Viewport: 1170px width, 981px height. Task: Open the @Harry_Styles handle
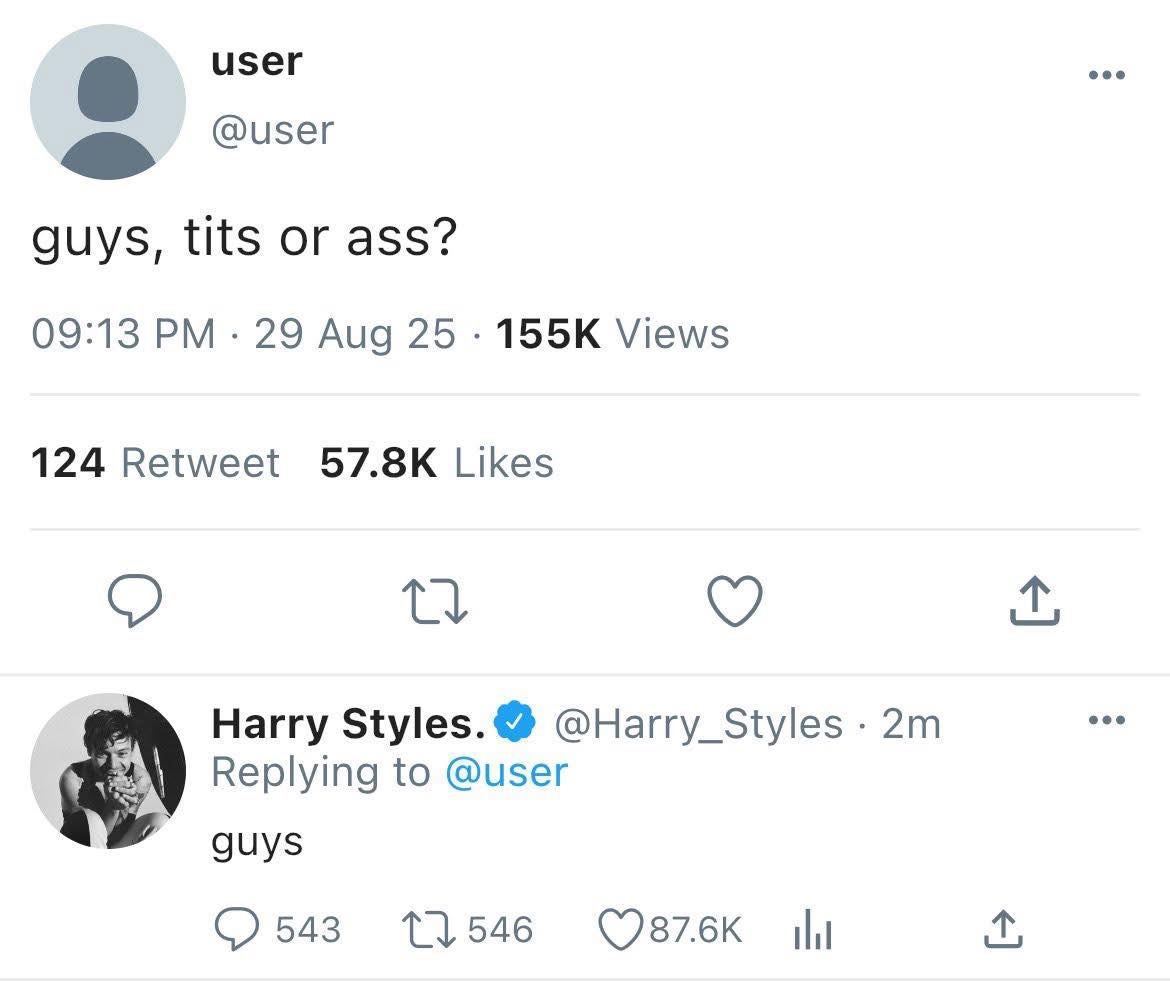pos(698,723)
